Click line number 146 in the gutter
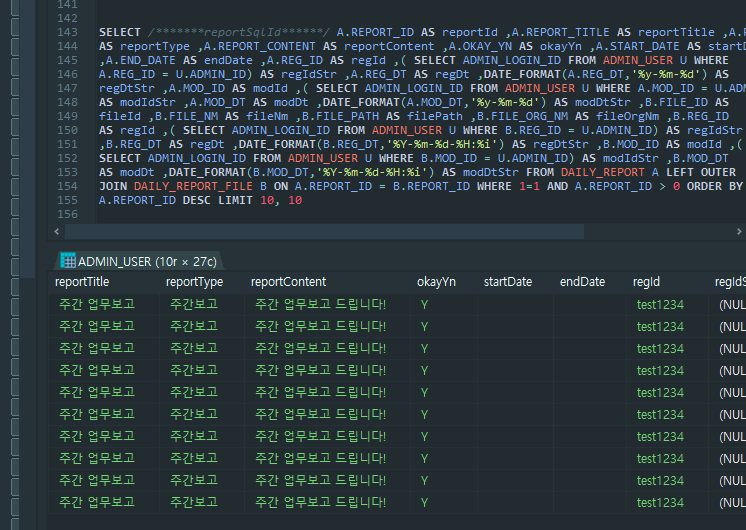The width and height of the screenshot is (746, 530). pyautogui.click(x=67, y=74)
